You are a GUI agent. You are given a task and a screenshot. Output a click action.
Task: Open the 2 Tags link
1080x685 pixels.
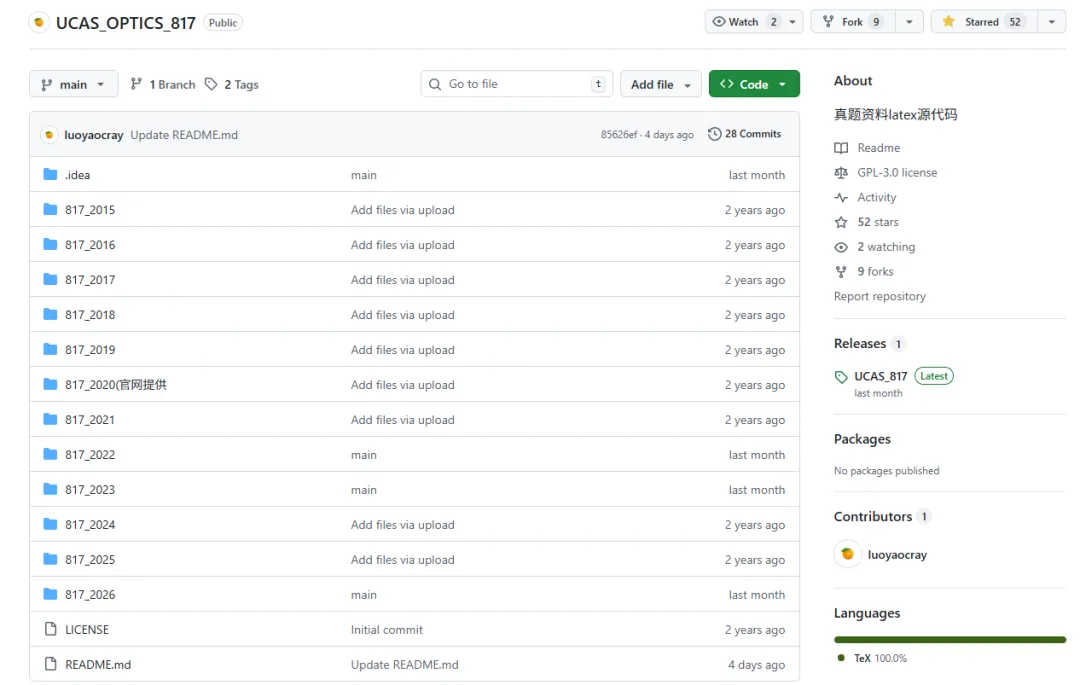(x=232, y=84)
